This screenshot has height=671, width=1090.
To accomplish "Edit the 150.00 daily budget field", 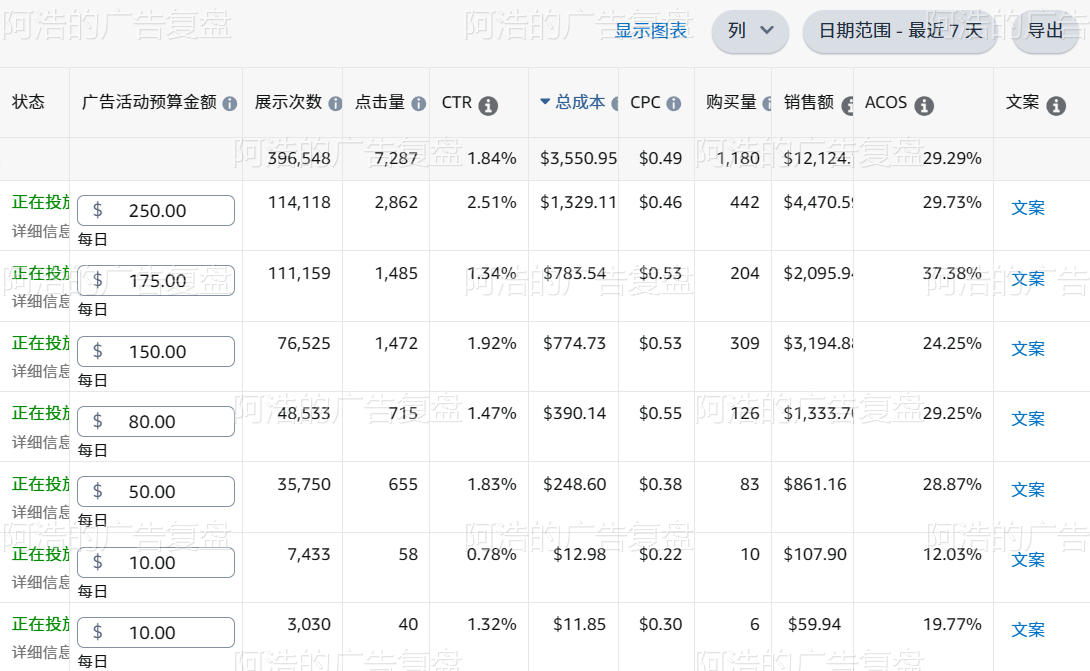I will click(x=156, y=352).
